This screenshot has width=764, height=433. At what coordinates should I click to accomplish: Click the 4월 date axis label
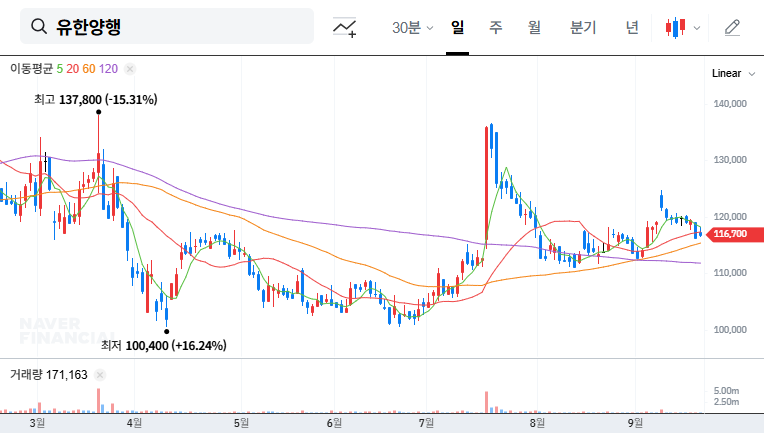(x=134, y=423)
